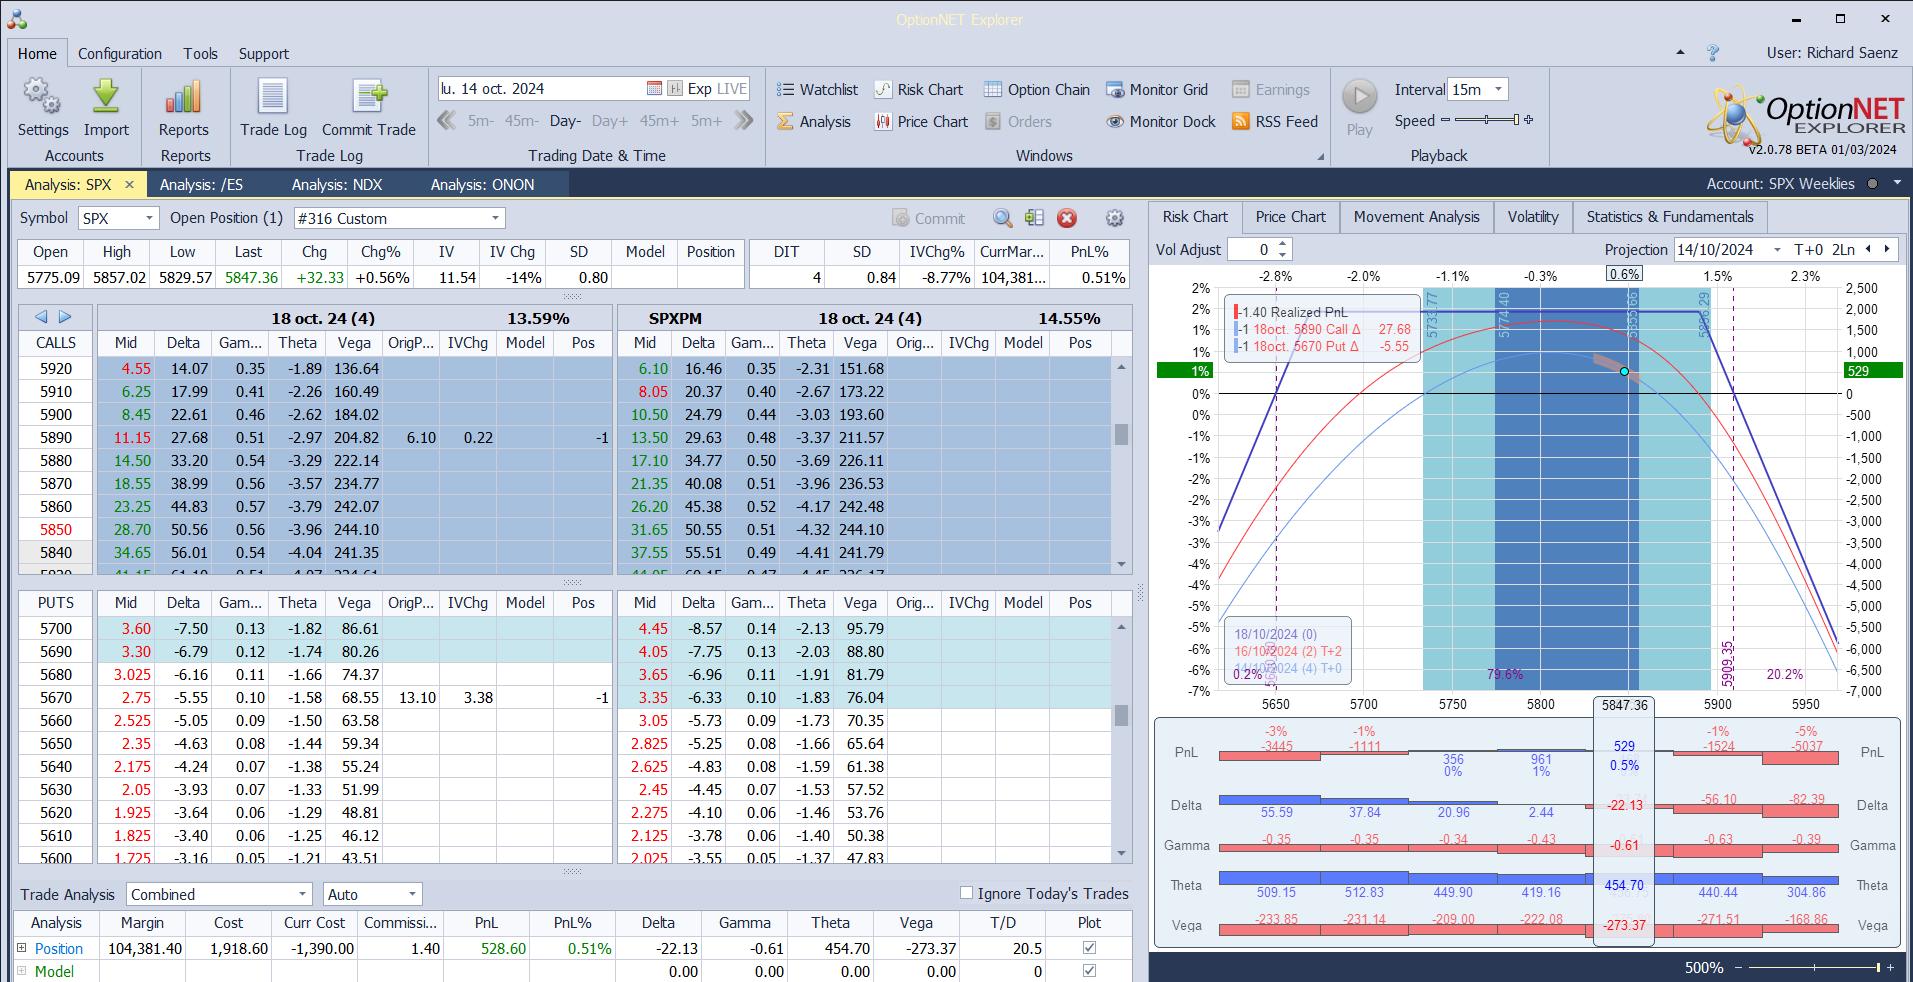Step back one day with Day-
1913x982 pixels.
[x=565, y=121]
